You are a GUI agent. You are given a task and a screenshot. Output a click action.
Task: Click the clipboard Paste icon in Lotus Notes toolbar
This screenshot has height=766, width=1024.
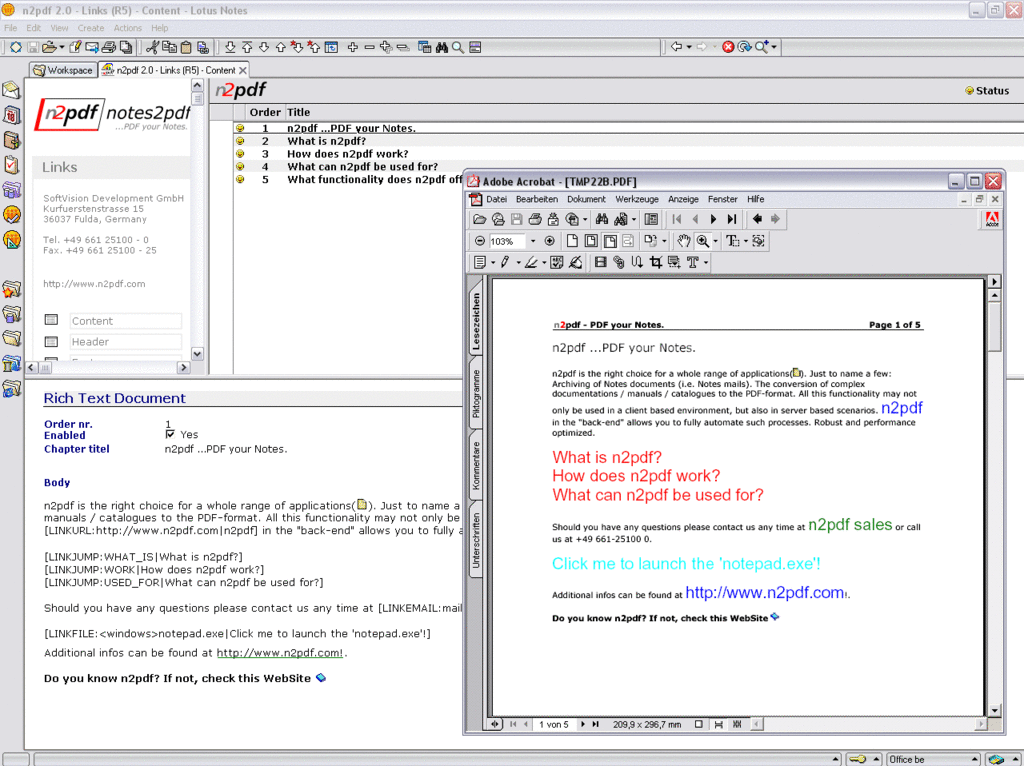click(x=186, y=47)
